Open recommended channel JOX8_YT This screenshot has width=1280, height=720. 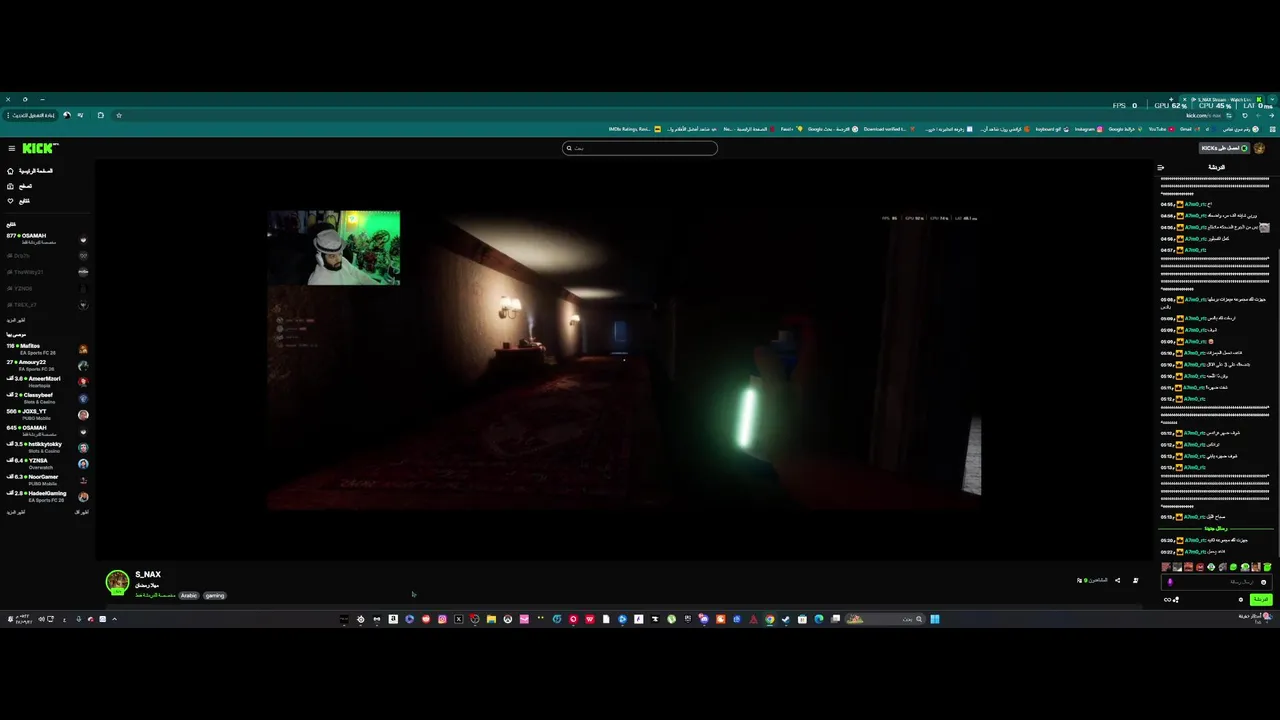point(47,414)
